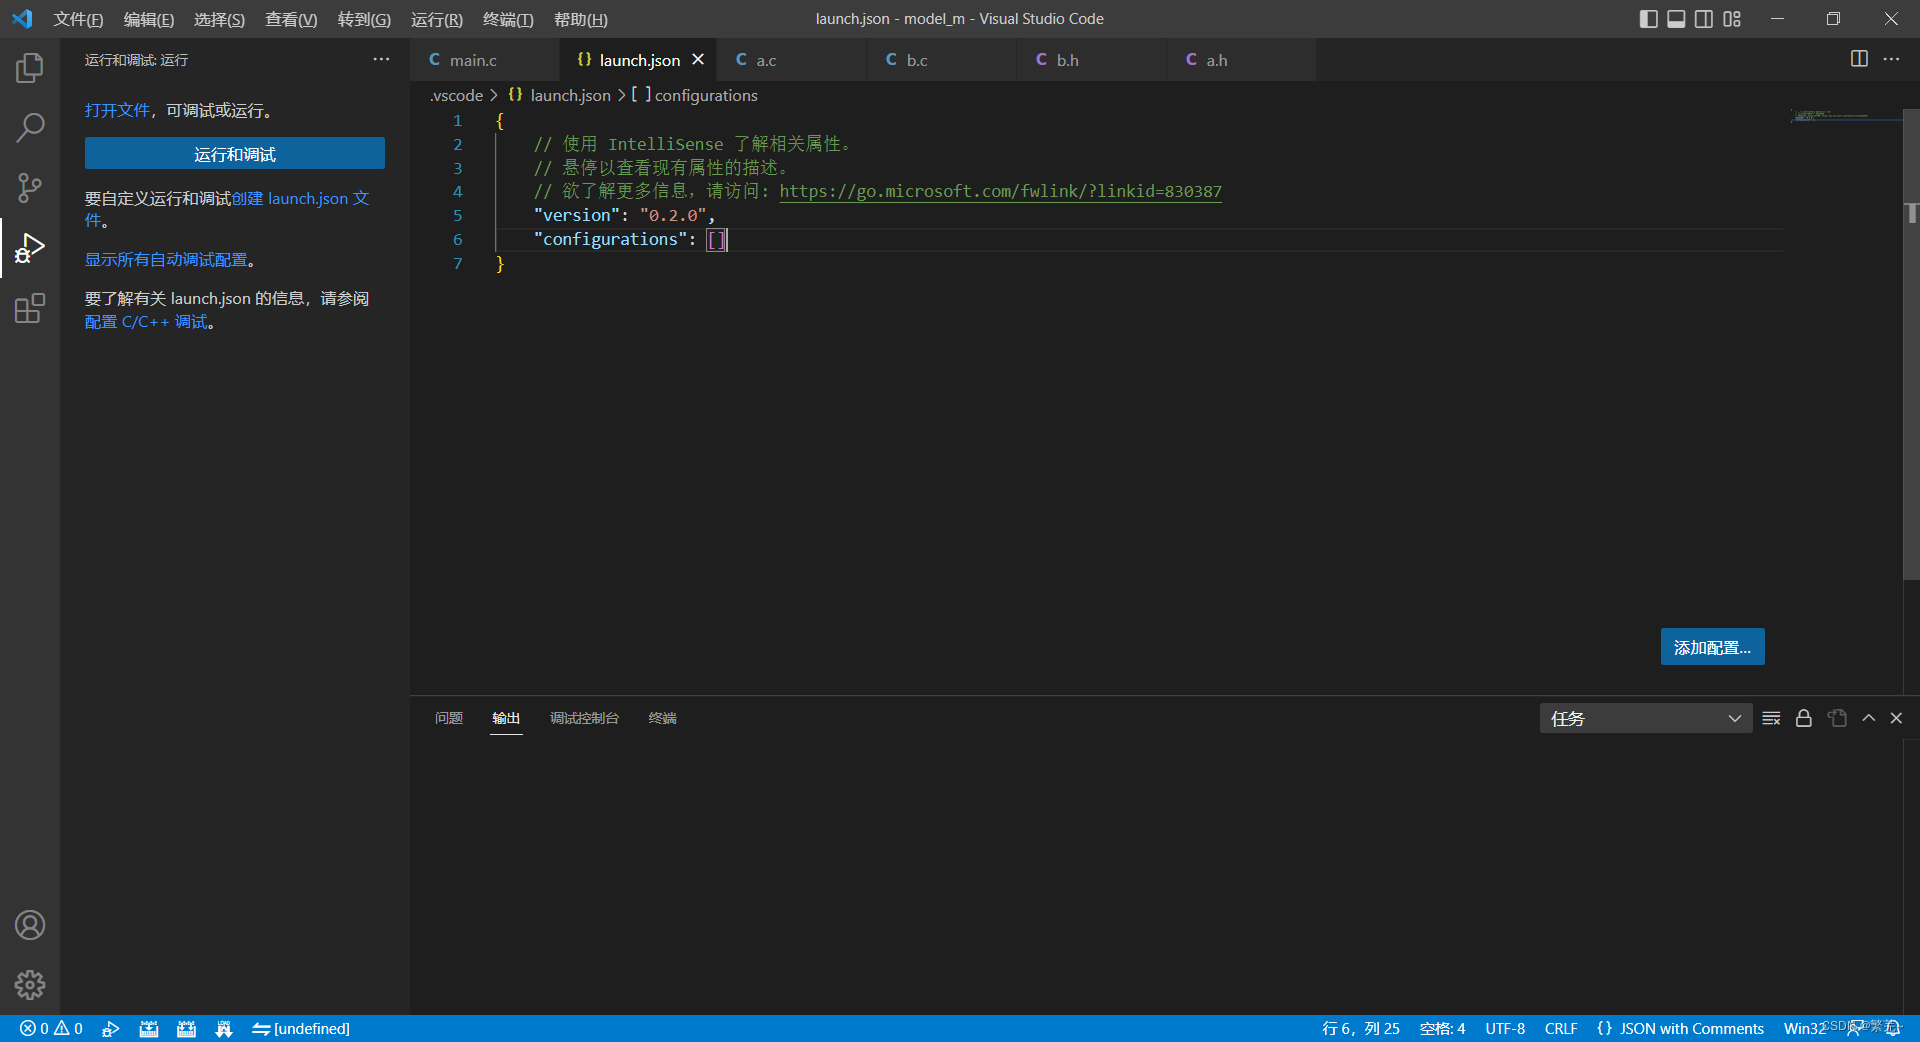Switch to b.c editor tab

coord(941,60)
